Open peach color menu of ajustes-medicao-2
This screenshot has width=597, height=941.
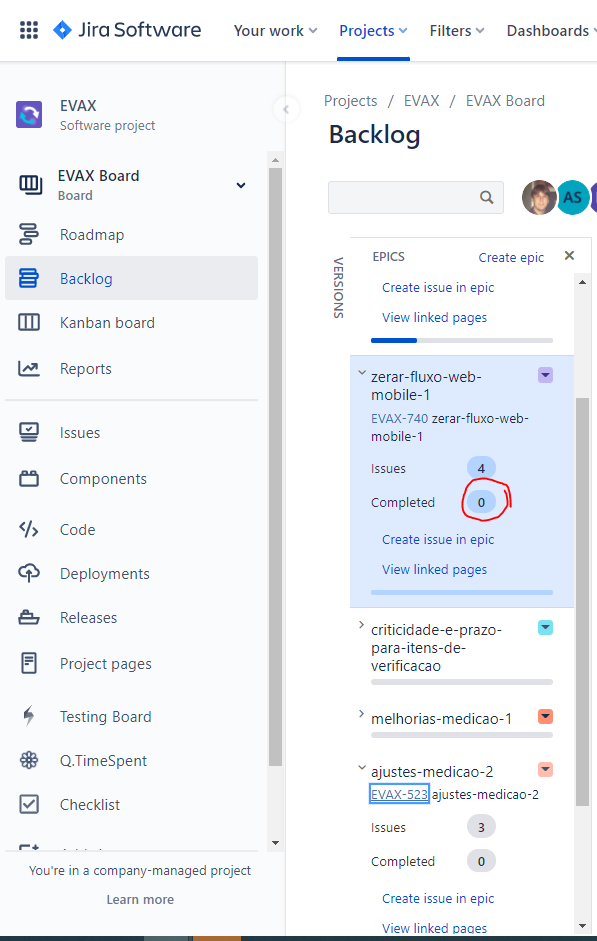[x=545, y=769]
